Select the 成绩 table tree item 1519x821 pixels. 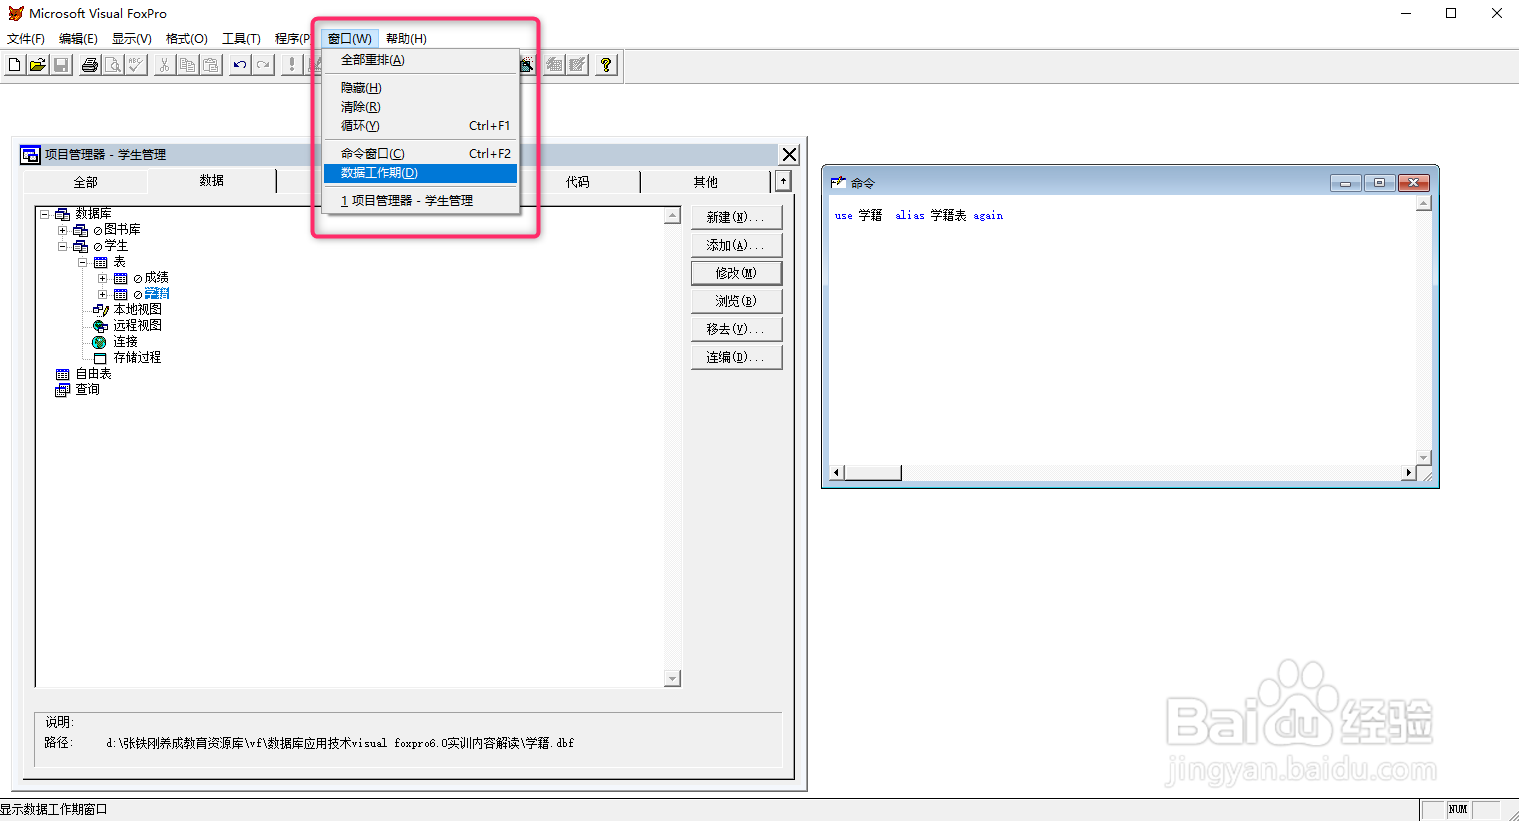point(156,278)
